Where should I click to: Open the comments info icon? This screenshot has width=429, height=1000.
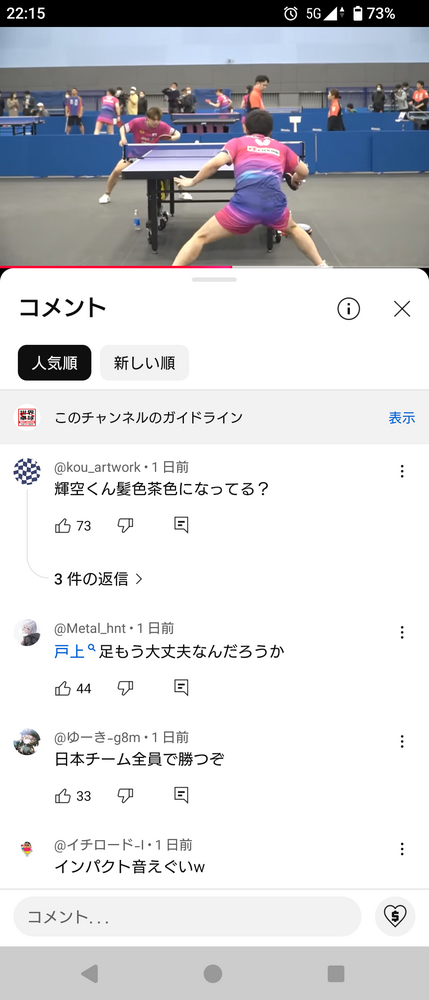(348, 309)
